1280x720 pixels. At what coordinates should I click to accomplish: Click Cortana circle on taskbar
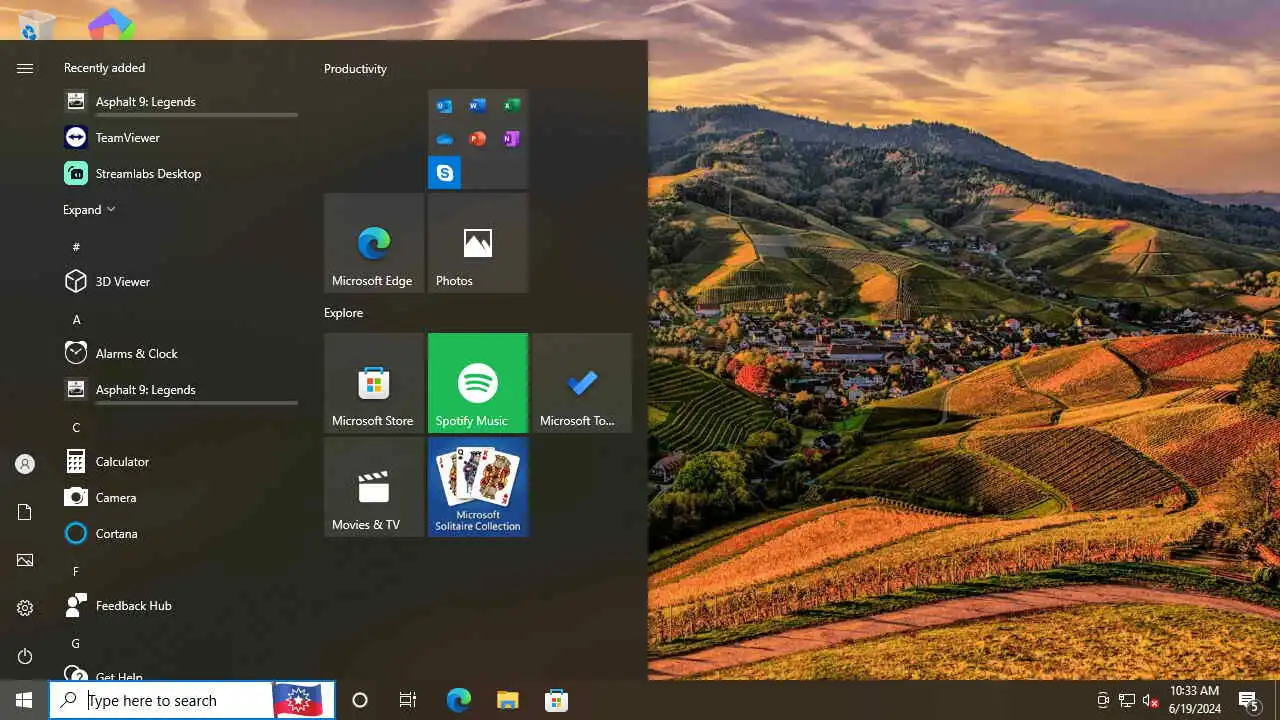click(360, 700)
